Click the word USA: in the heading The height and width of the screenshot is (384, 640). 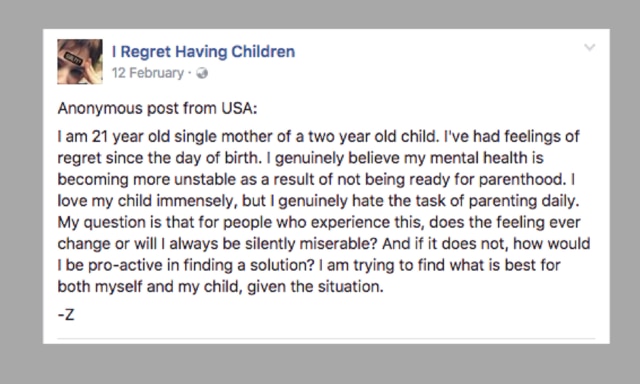(239, 108)
